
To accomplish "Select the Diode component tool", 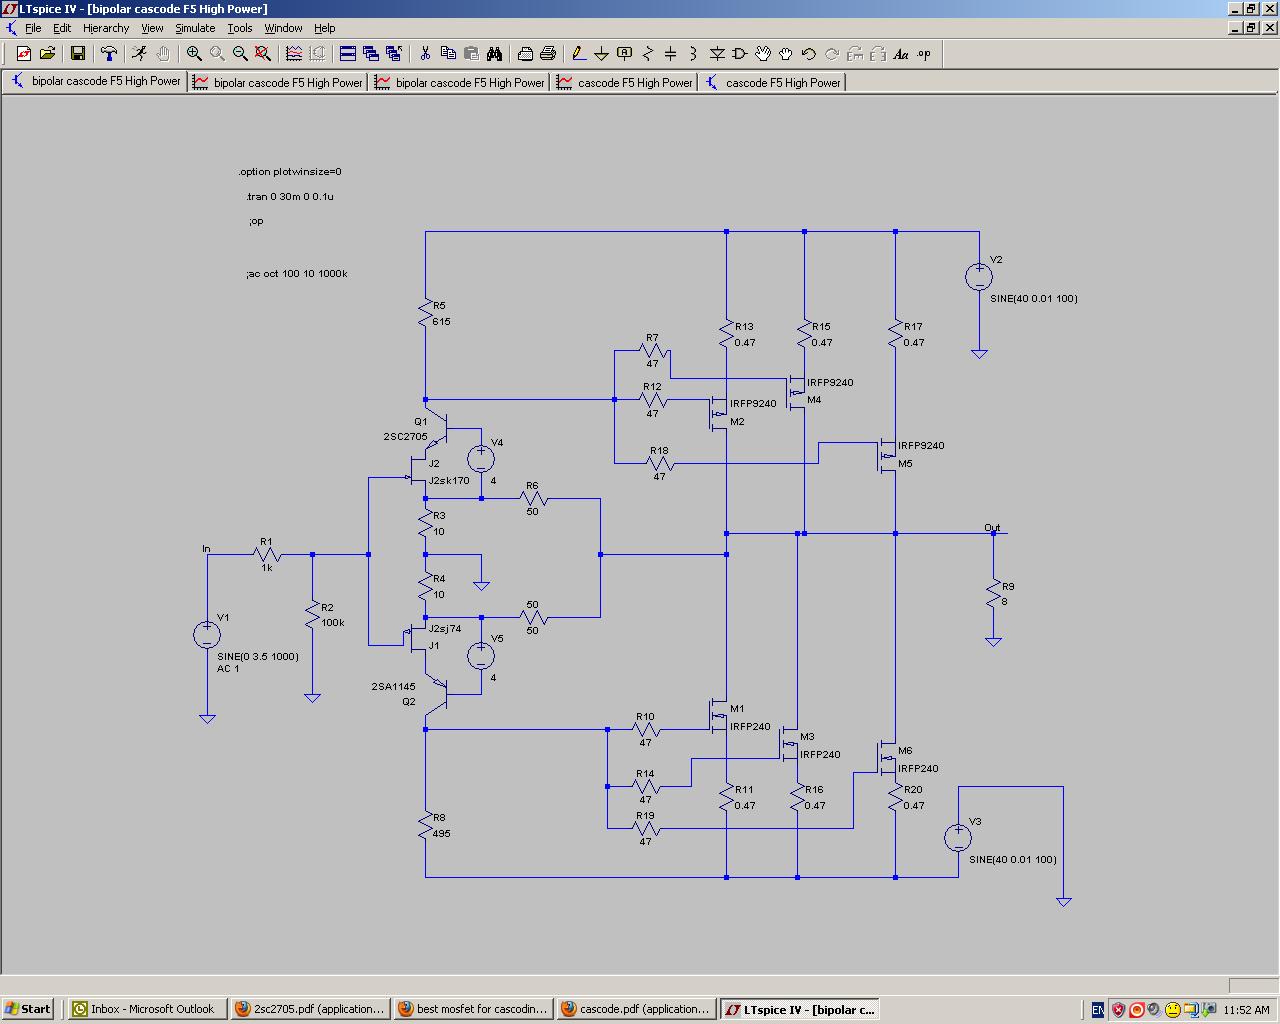I will tap(717, 54).
